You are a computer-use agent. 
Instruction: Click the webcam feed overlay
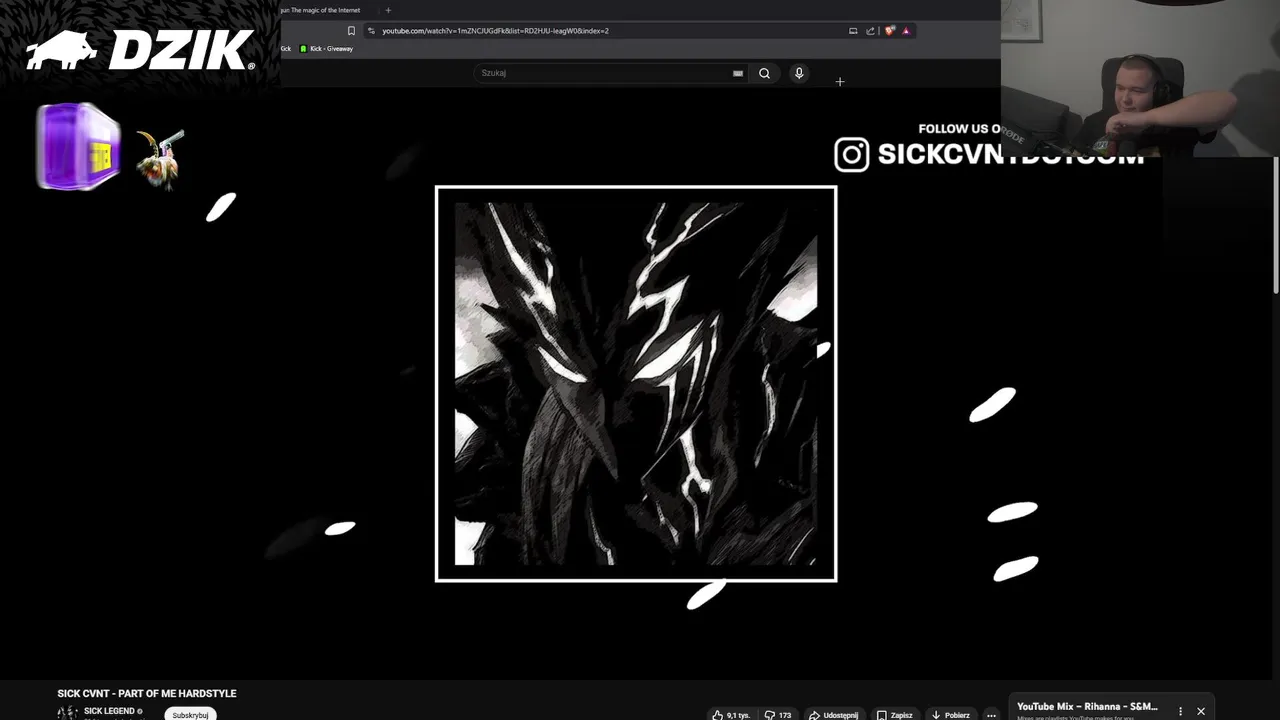pyautogui.click(x=1140, y=78)
